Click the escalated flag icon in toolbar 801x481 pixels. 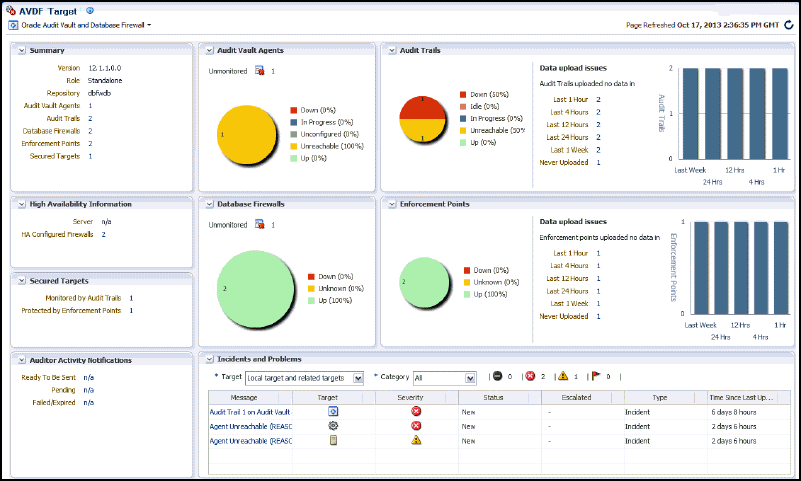[x=596, y=376]
